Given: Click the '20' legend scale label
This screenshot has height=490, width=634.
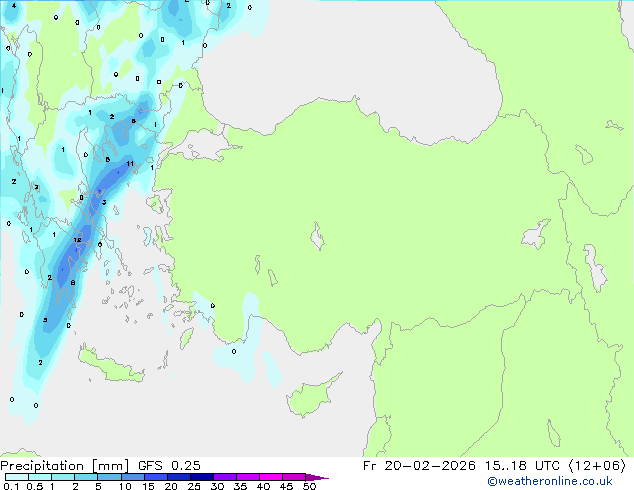Looking at the screenshot, I should [171, 486].
